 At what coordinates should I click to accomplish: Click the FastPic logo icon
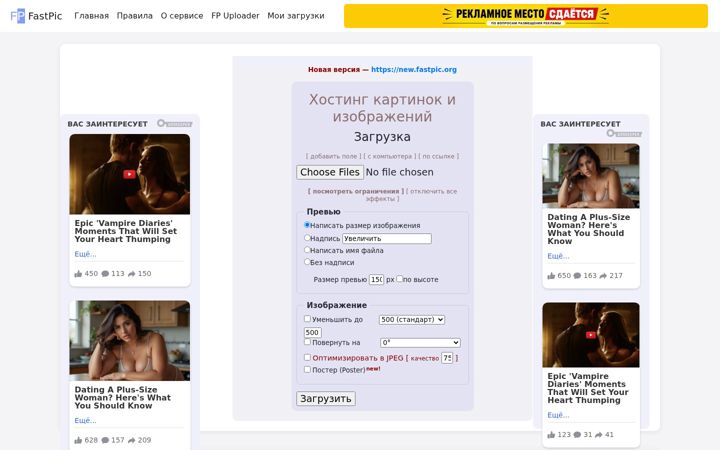coord(17,16)
